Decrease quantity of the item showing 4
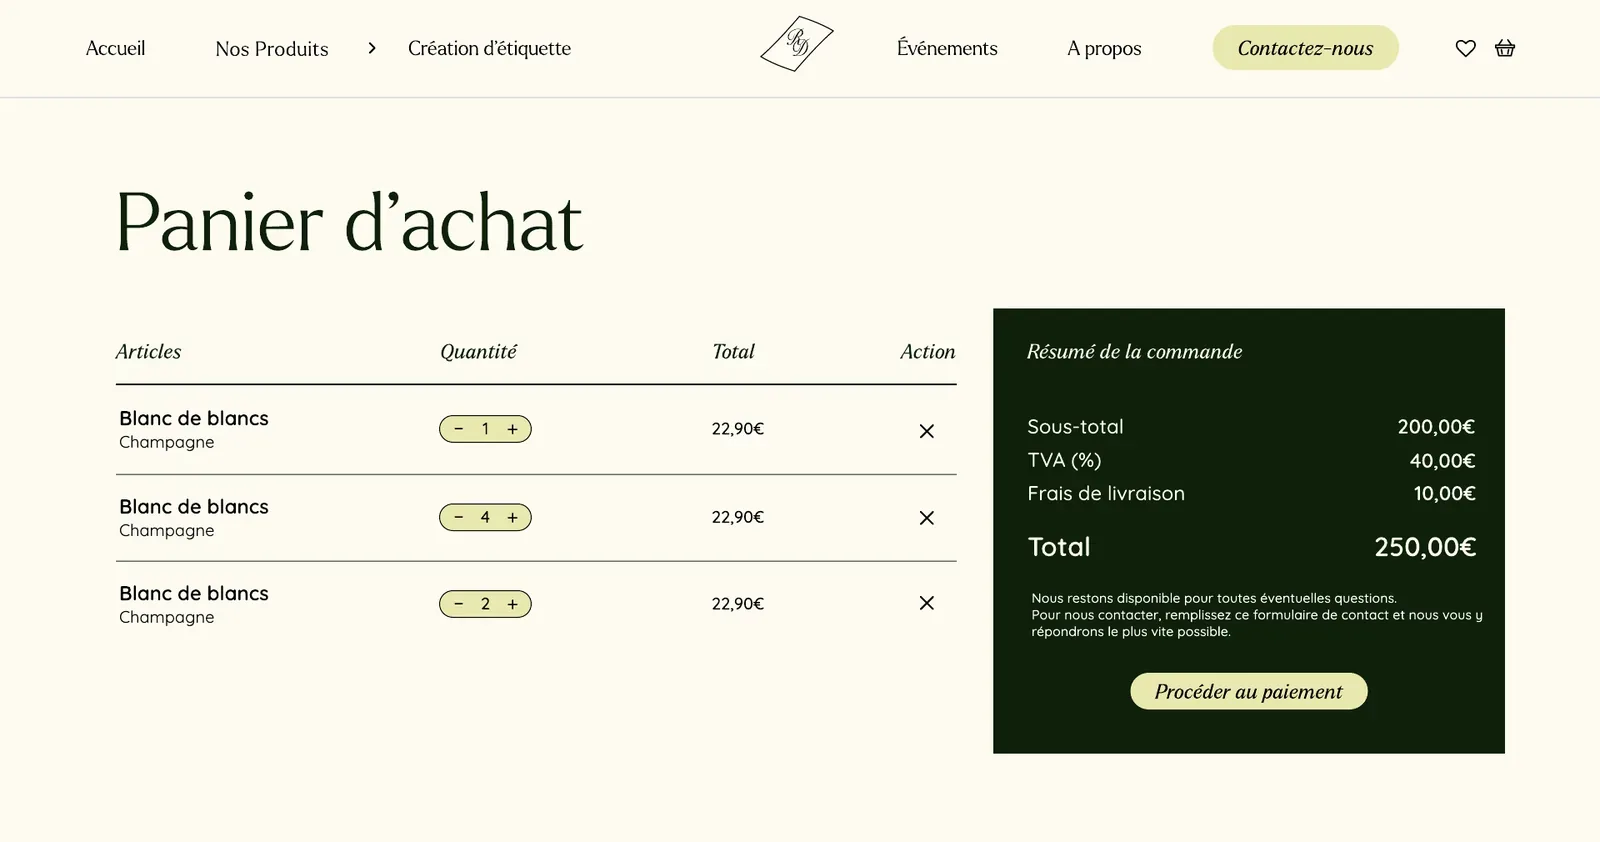The width and height of the screenshot is (1600, 842). coord(459,517)
